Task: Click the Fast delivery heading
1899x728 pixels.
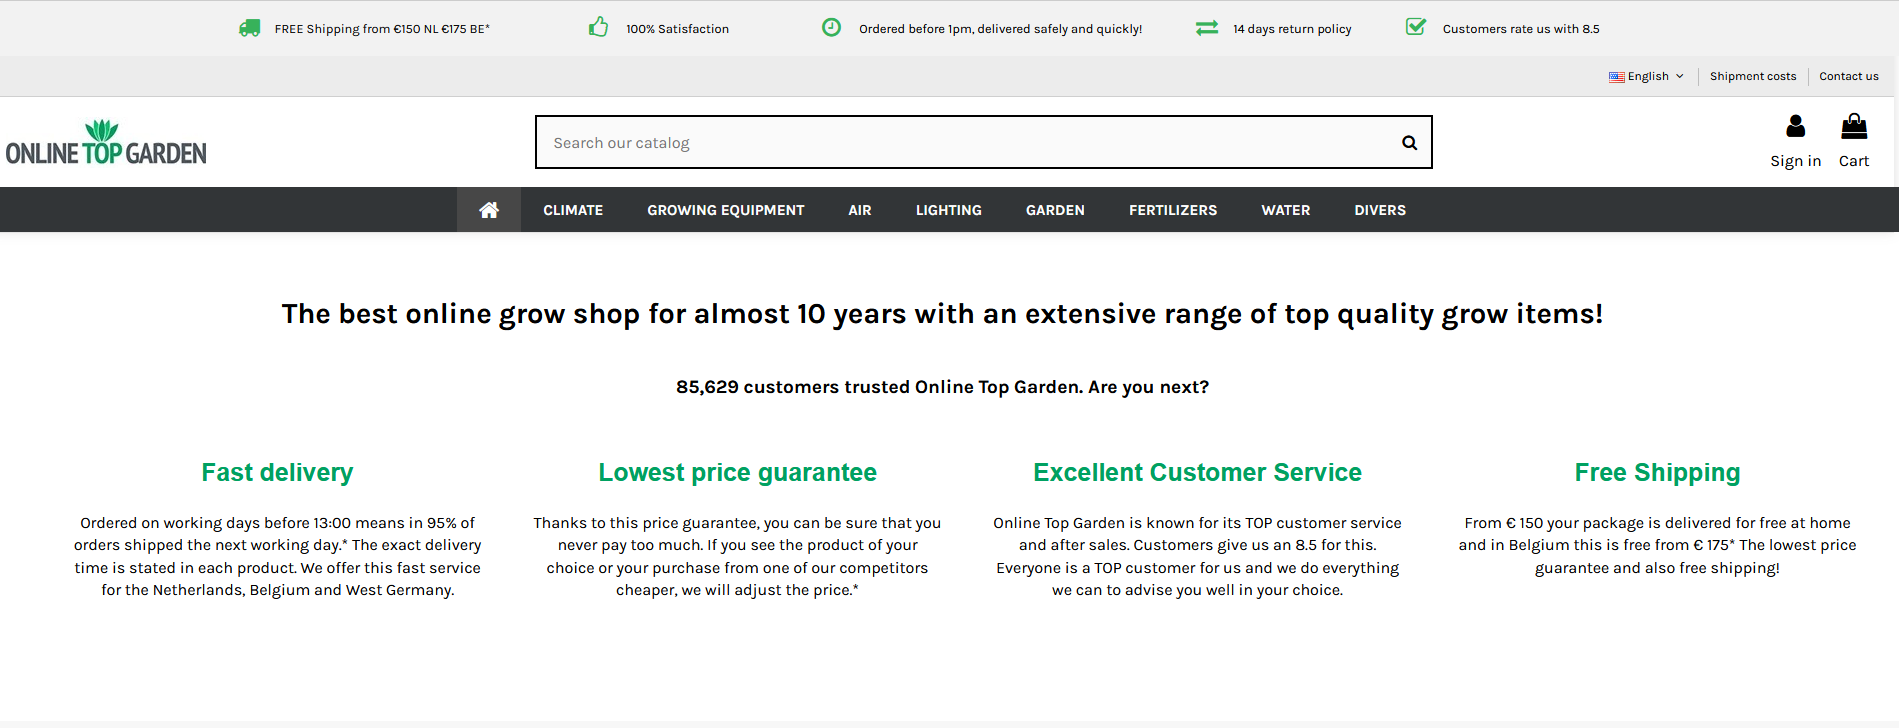Action: 277,472
